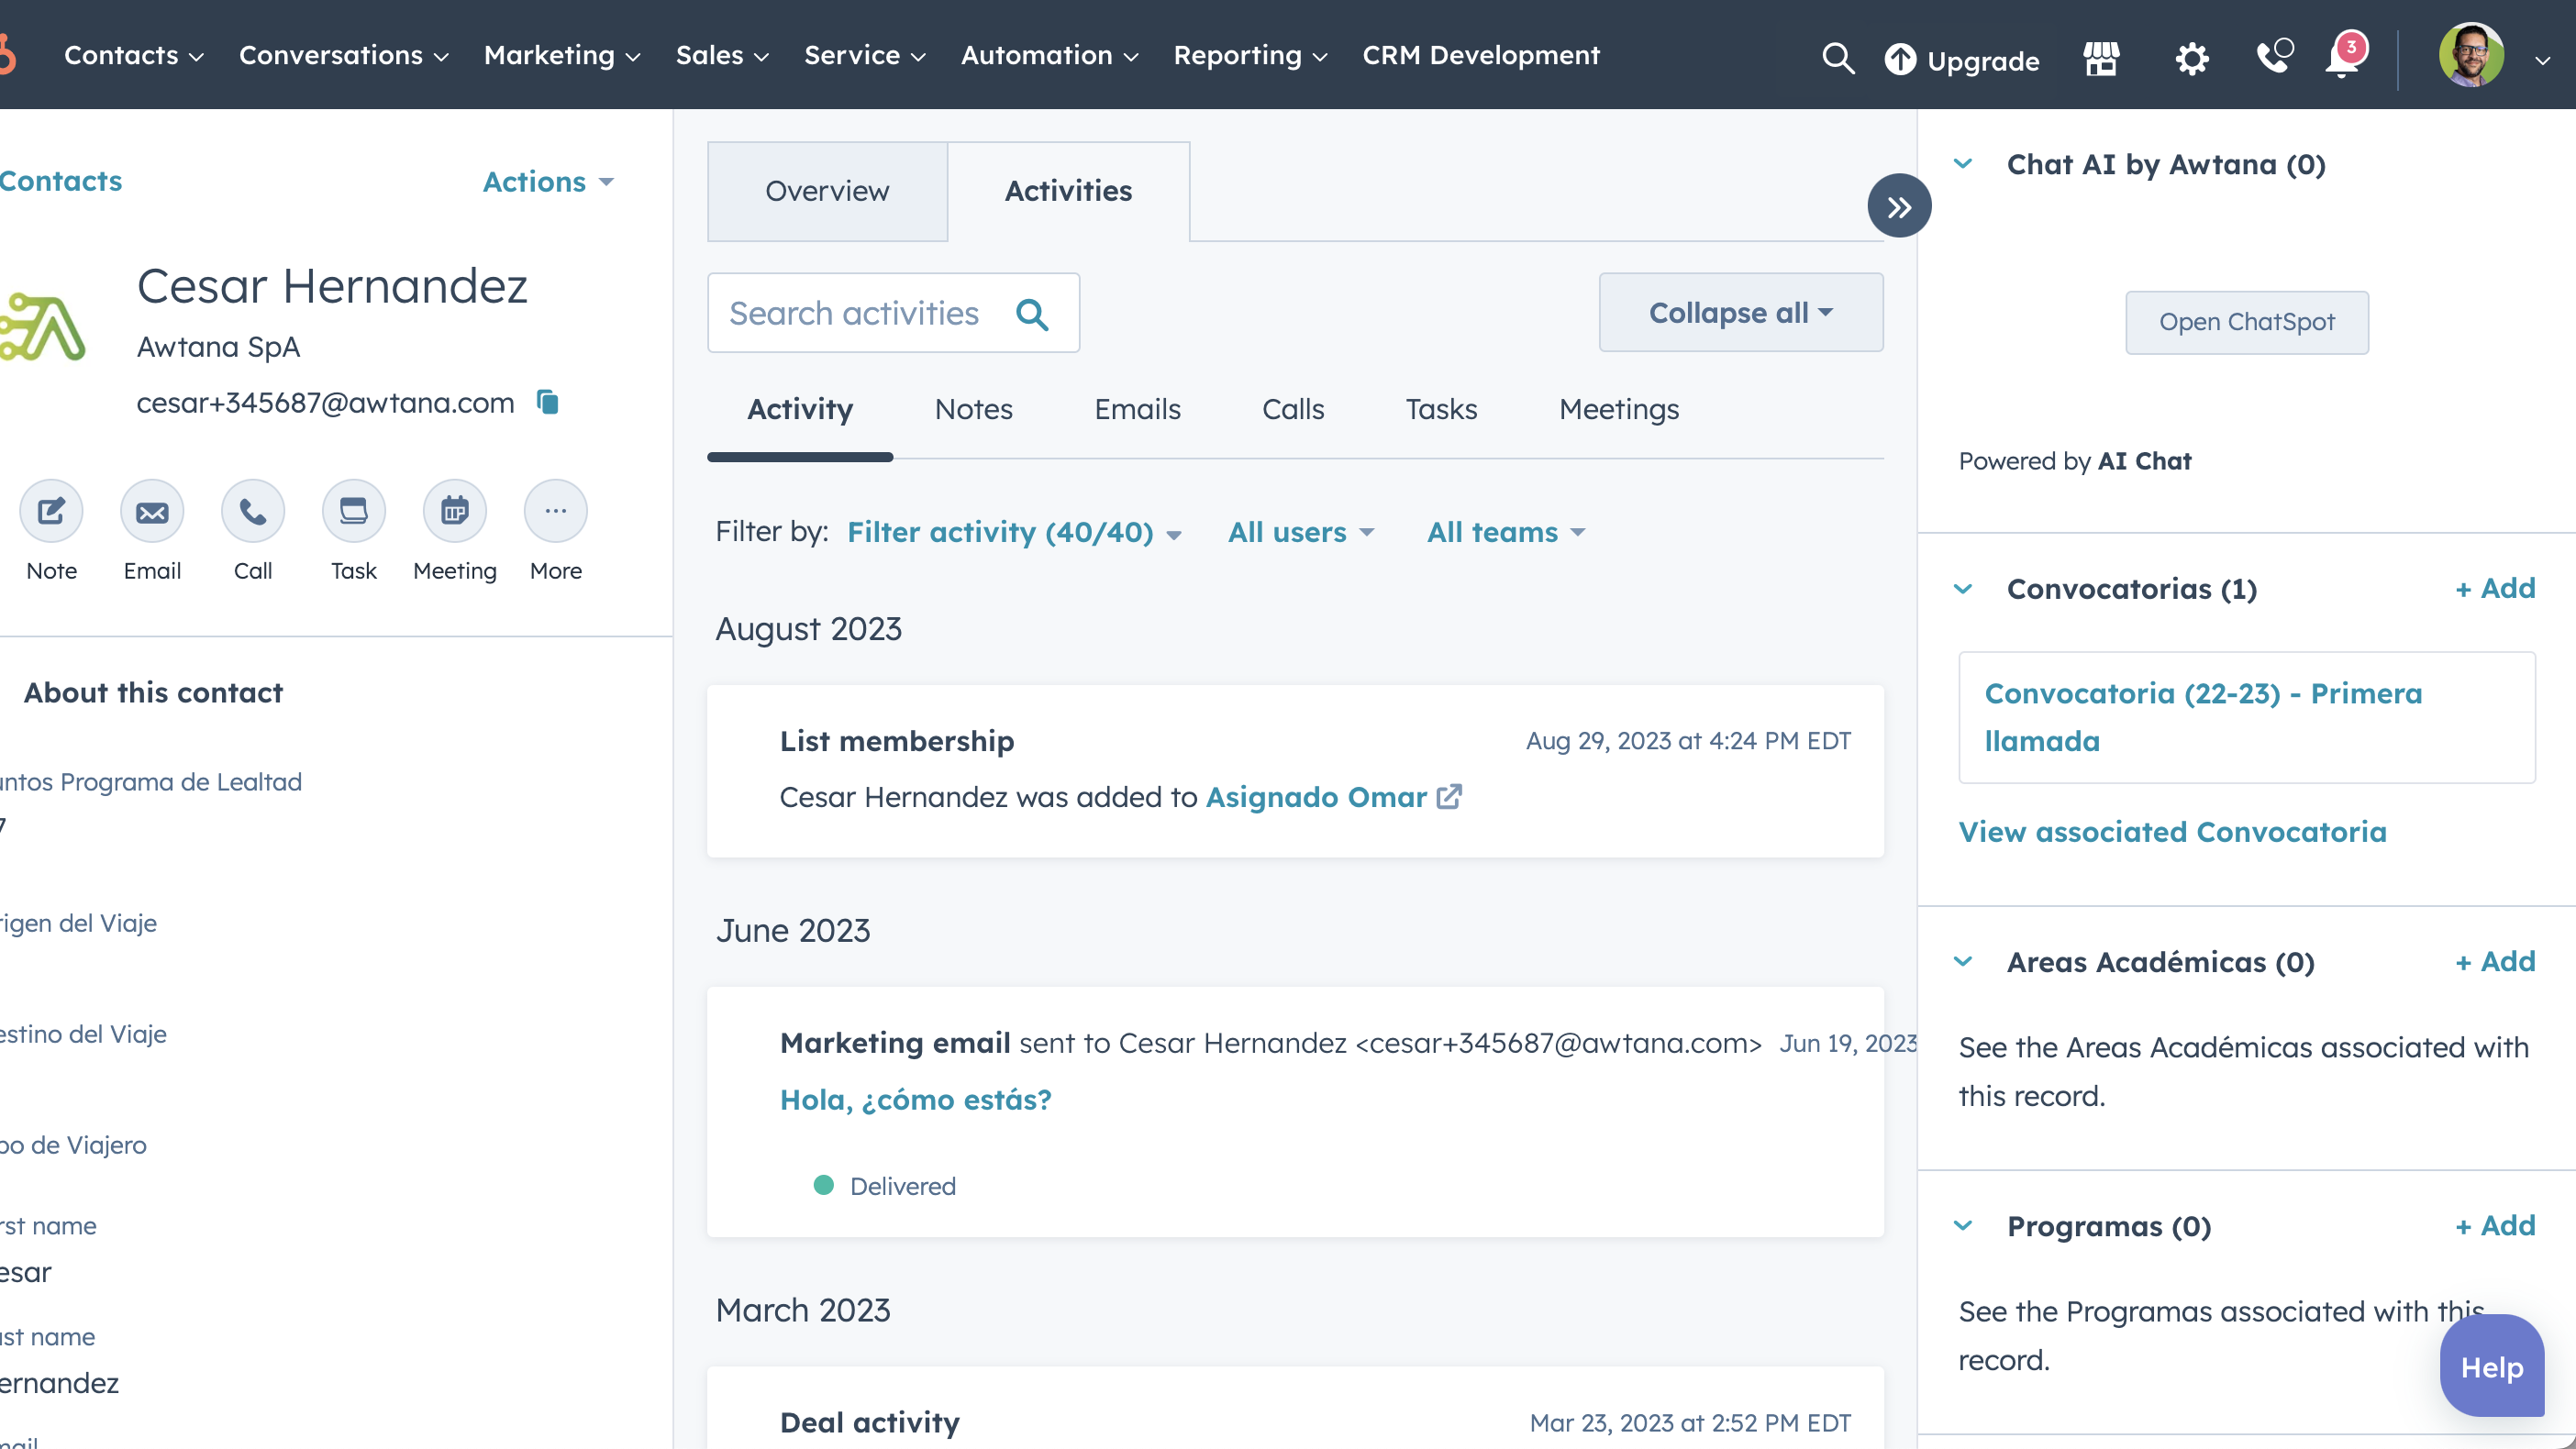The image size is (2576, 1449).
Task: Create a note using the Note icon
Action: pyautogui.click(x=51, y=510)
